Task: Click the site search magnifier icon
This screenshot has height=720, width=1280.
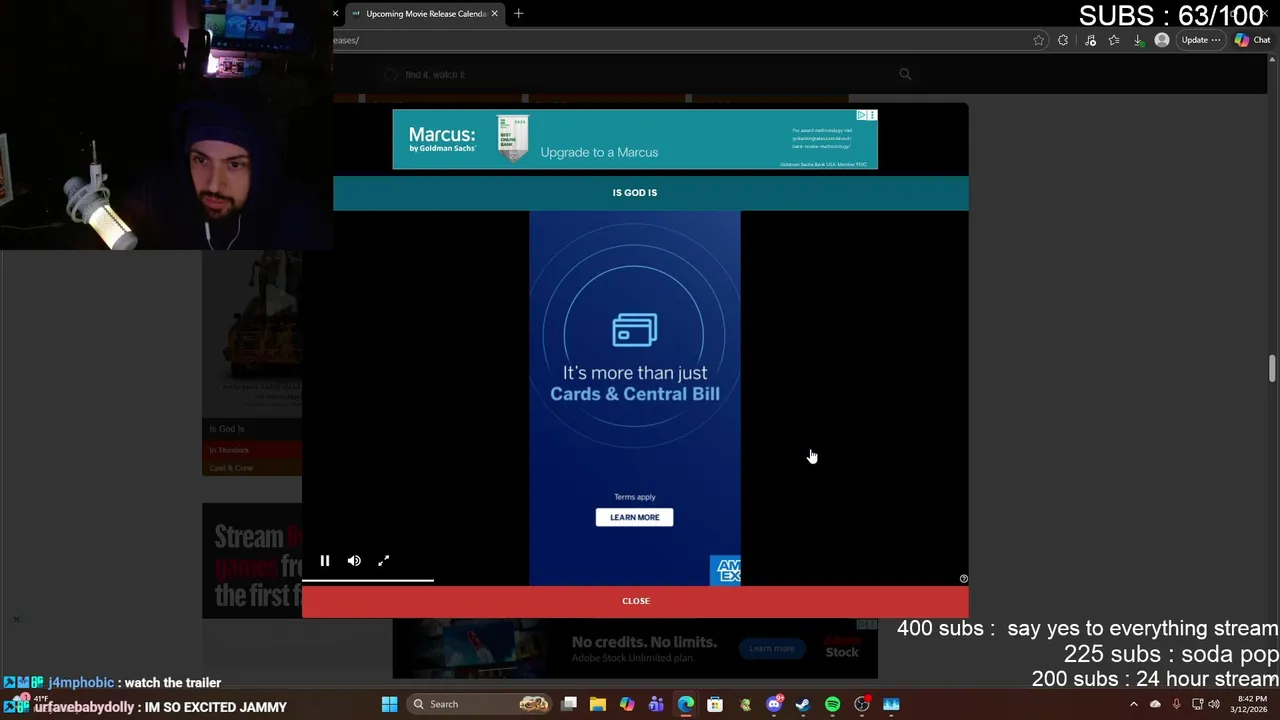Action: tap(905, 74)
